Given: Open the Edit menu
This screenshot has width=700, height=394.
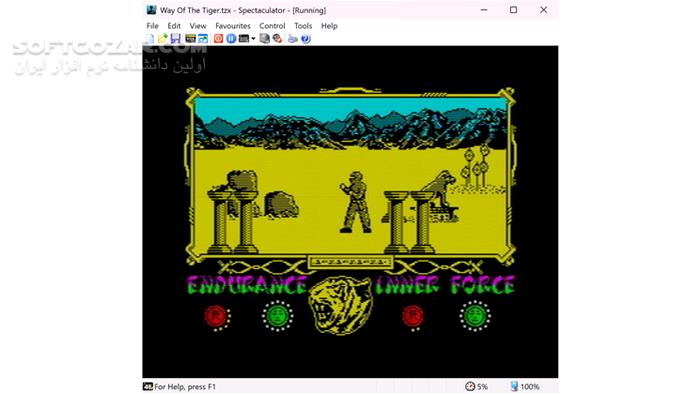Looking at the screenshot, I should coord(174,26).
